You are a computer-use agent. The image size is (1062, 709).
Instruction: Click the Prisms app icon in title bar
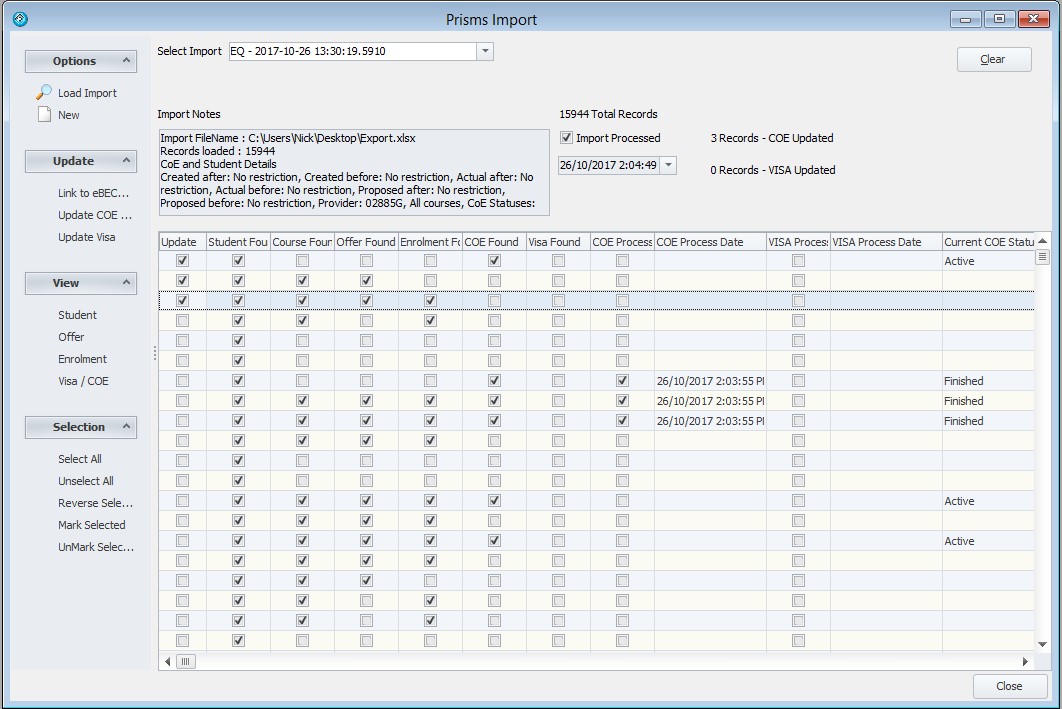20,19
